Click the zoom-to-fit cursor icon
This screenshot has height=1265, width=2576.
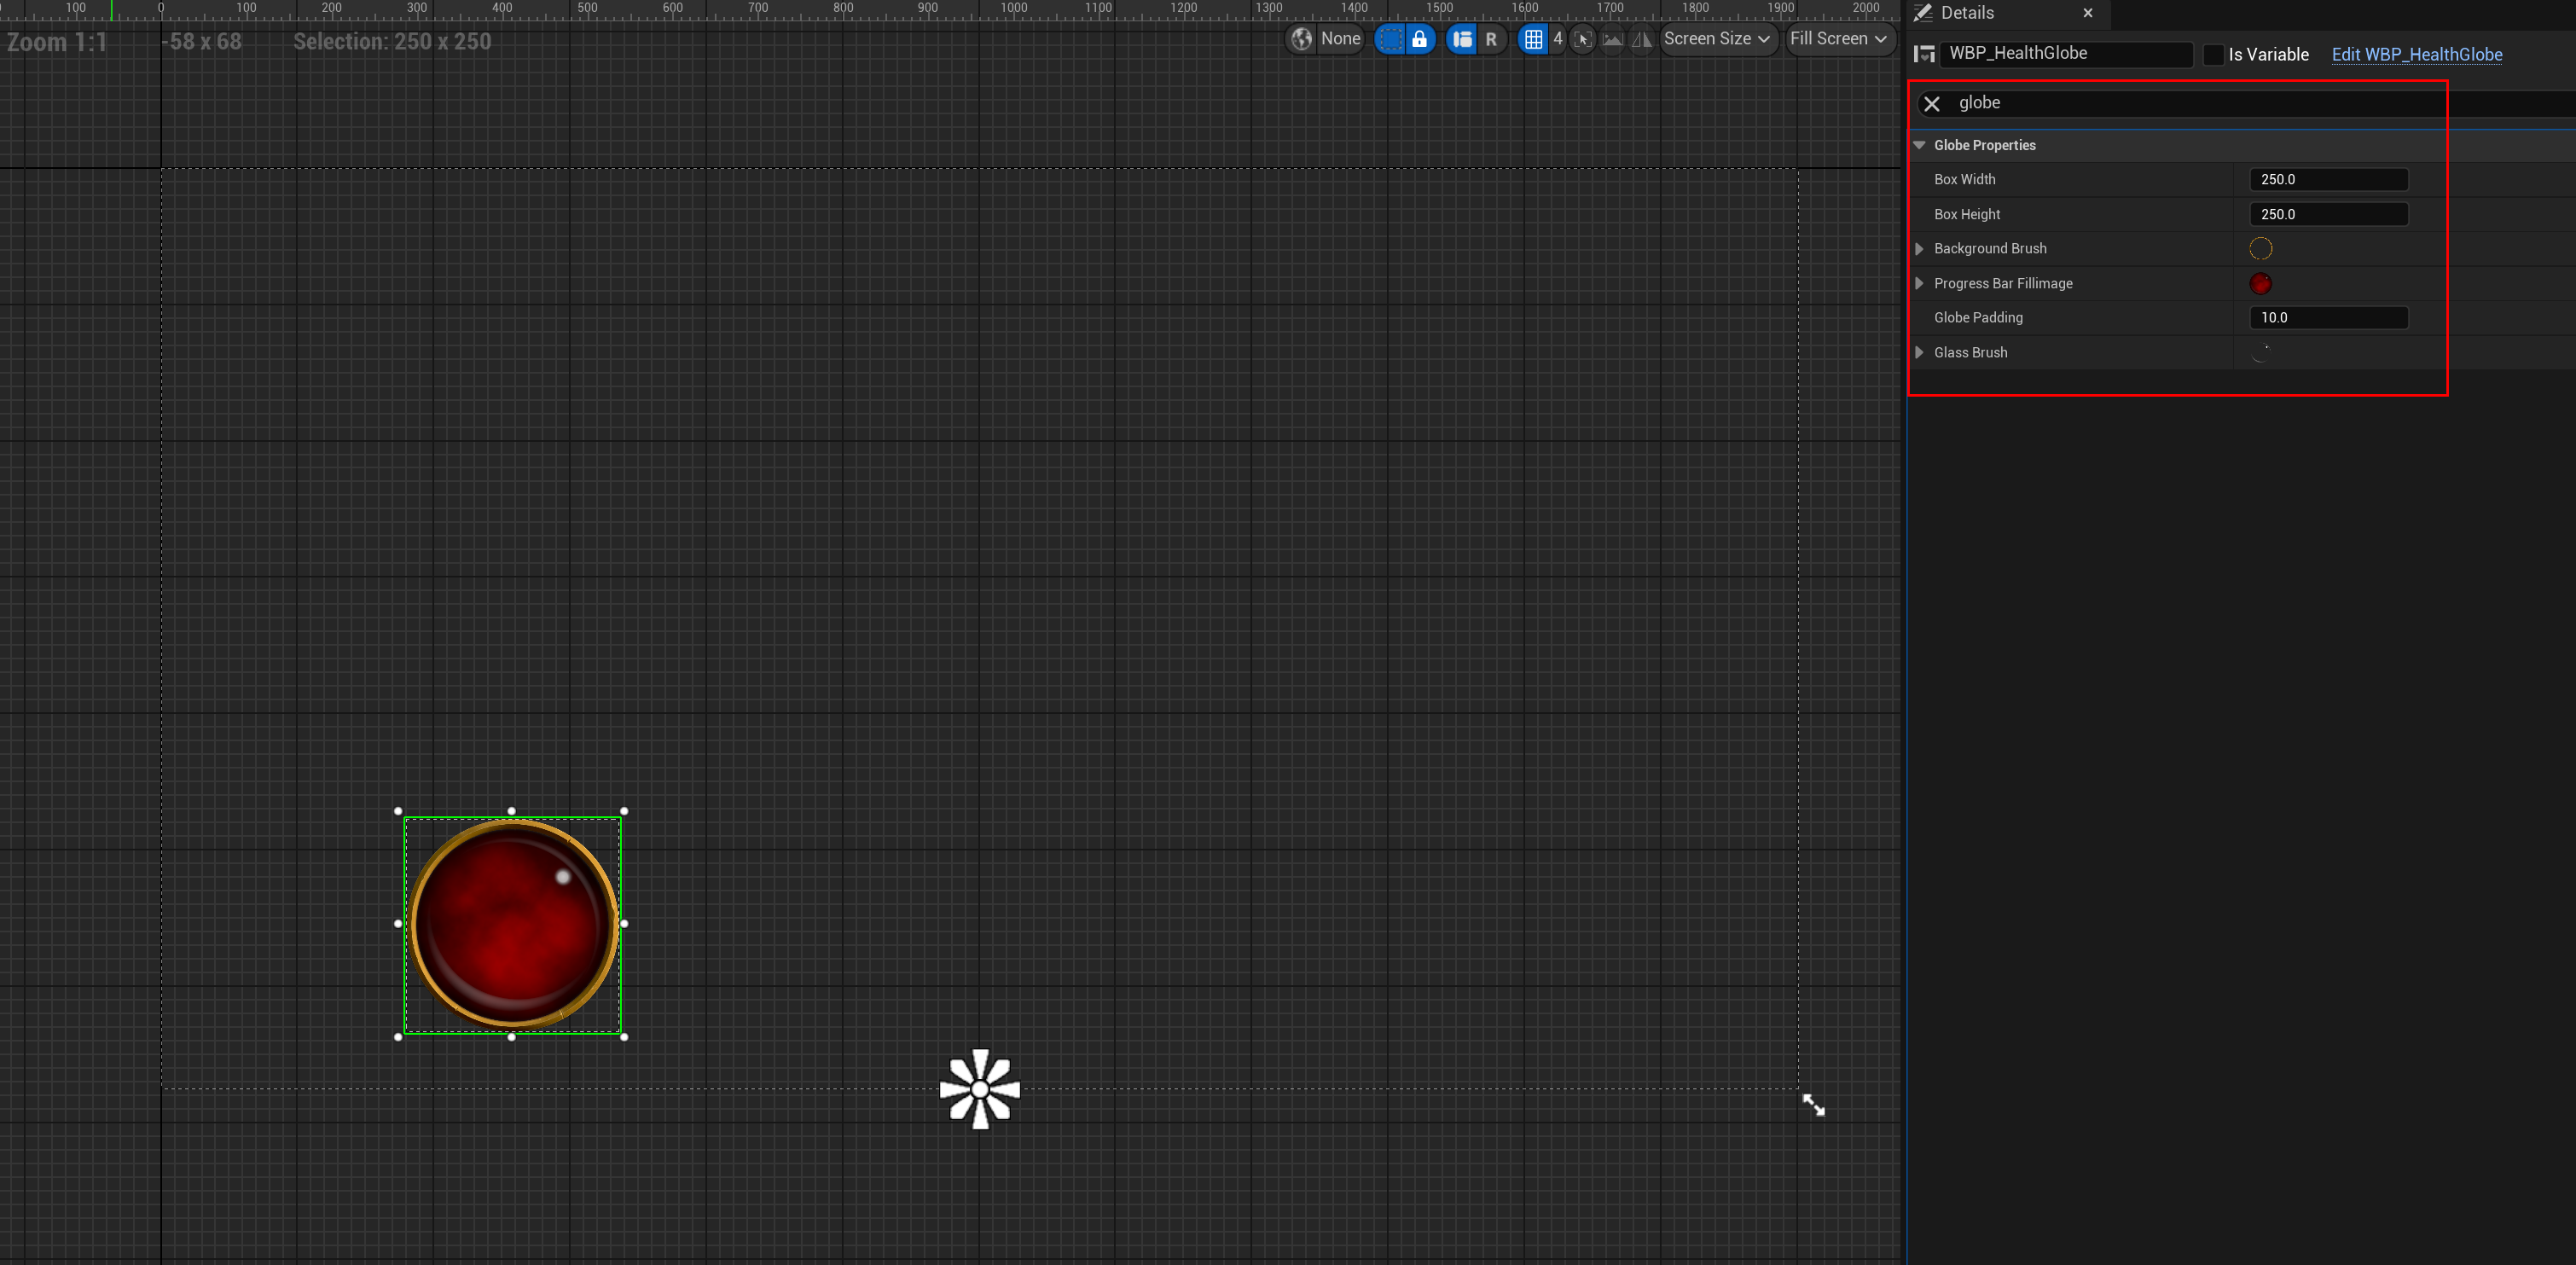click(x=1582, y=39)
